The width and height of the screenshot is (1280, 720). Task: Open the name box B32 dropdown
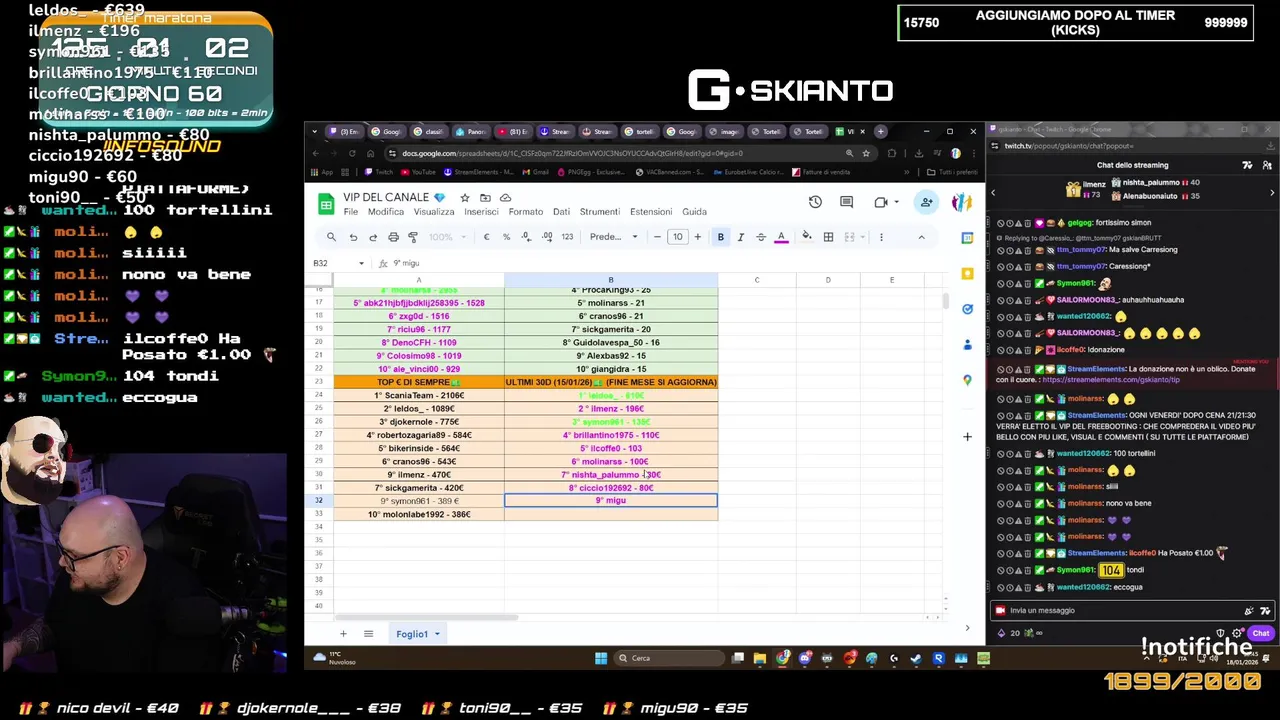361,263
